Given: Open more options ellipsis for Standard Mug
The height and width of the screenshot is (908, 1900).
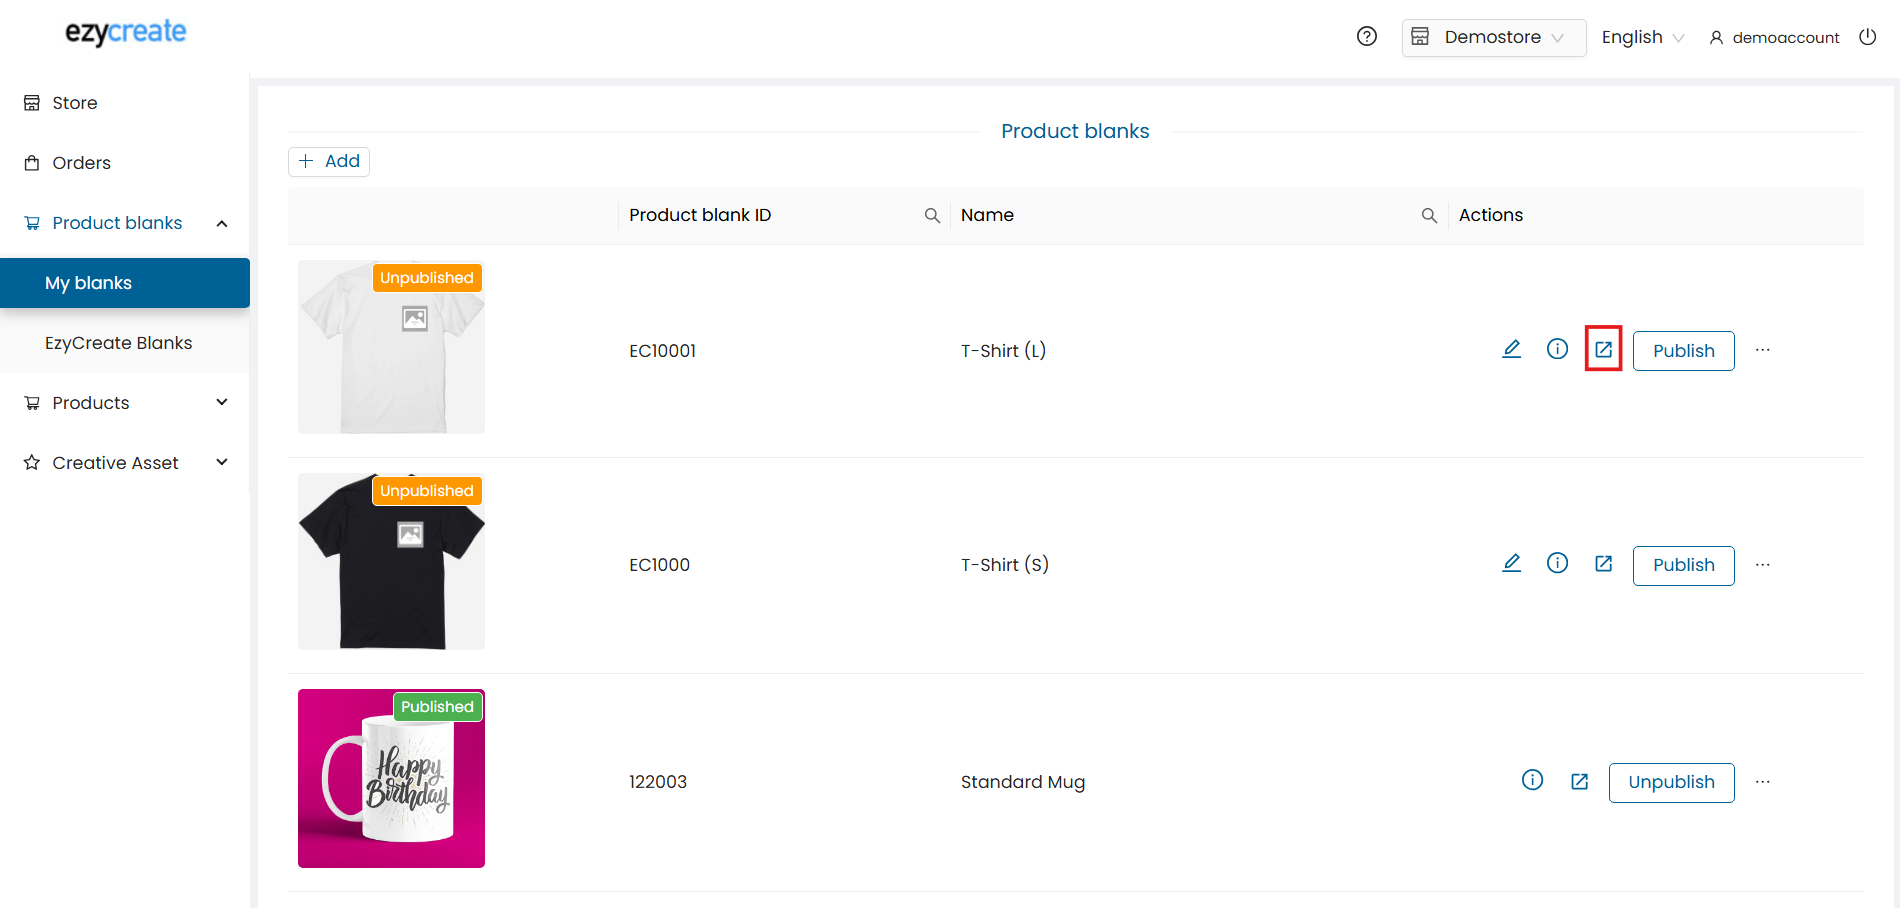Looking at the screenshot, I should pos(1762,781).
